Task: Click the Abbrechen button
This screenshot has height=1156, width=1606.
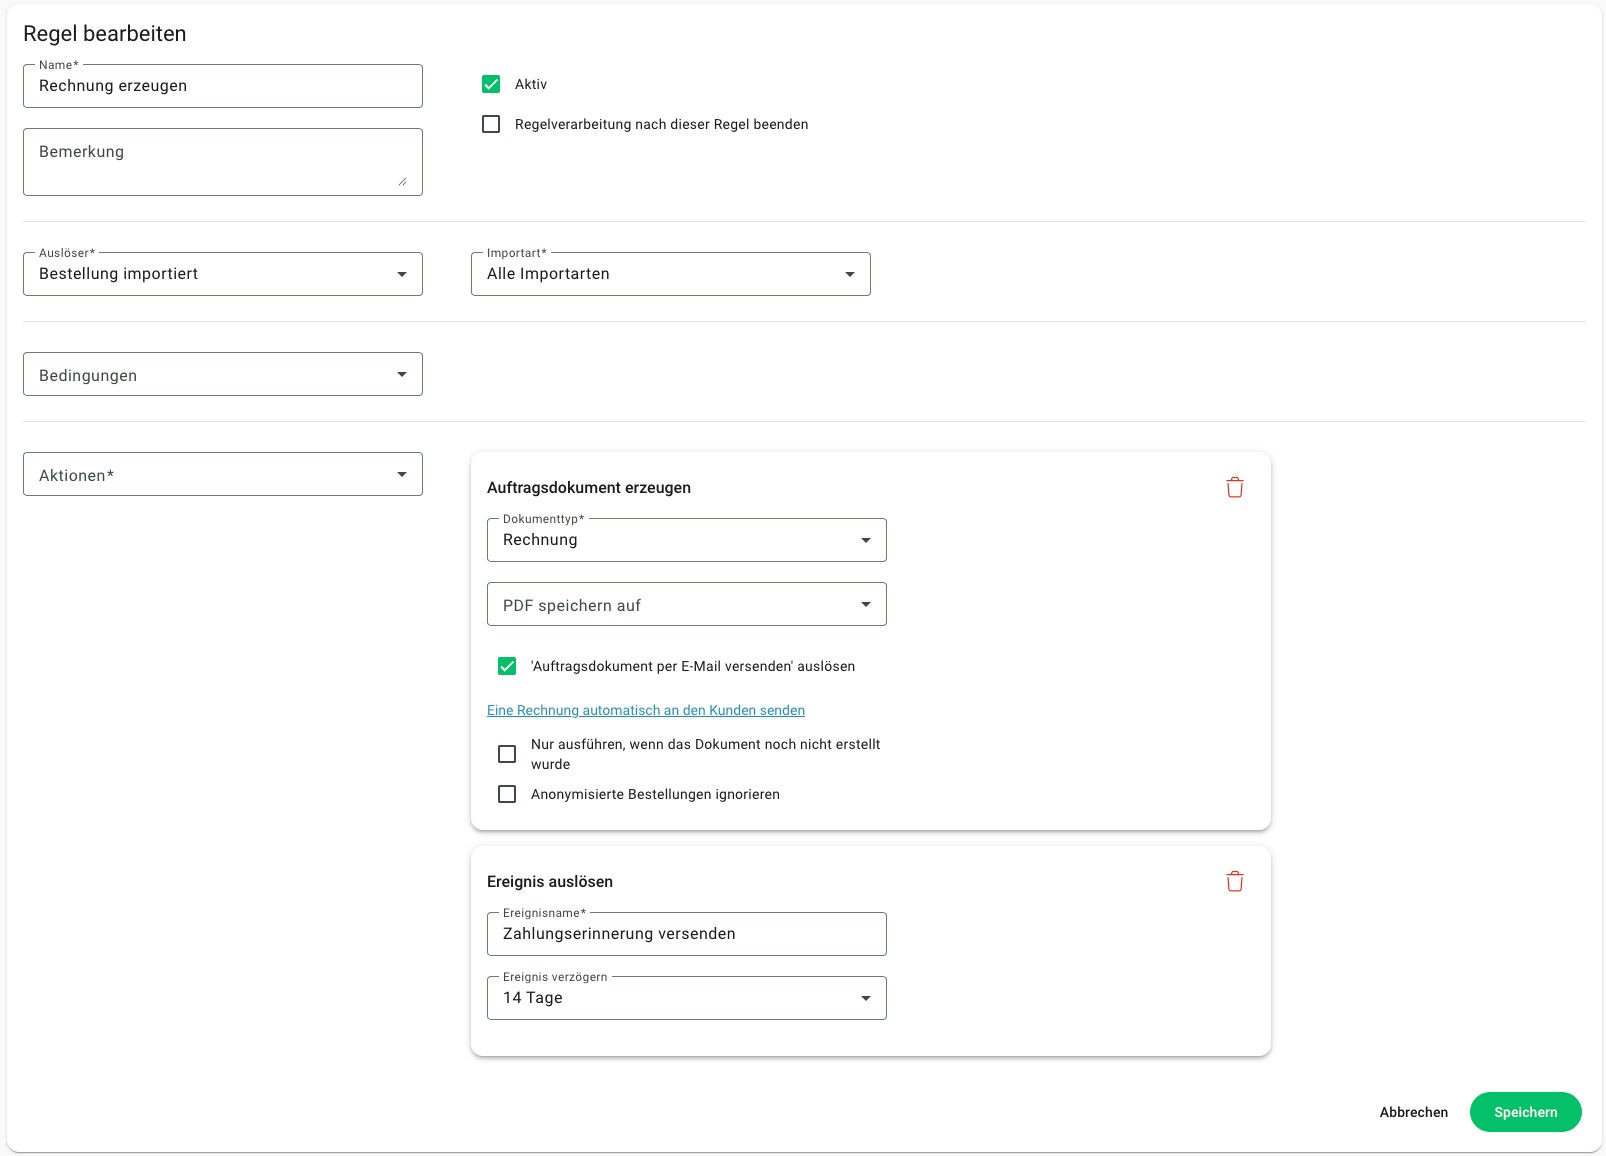Action: 1414,1112
